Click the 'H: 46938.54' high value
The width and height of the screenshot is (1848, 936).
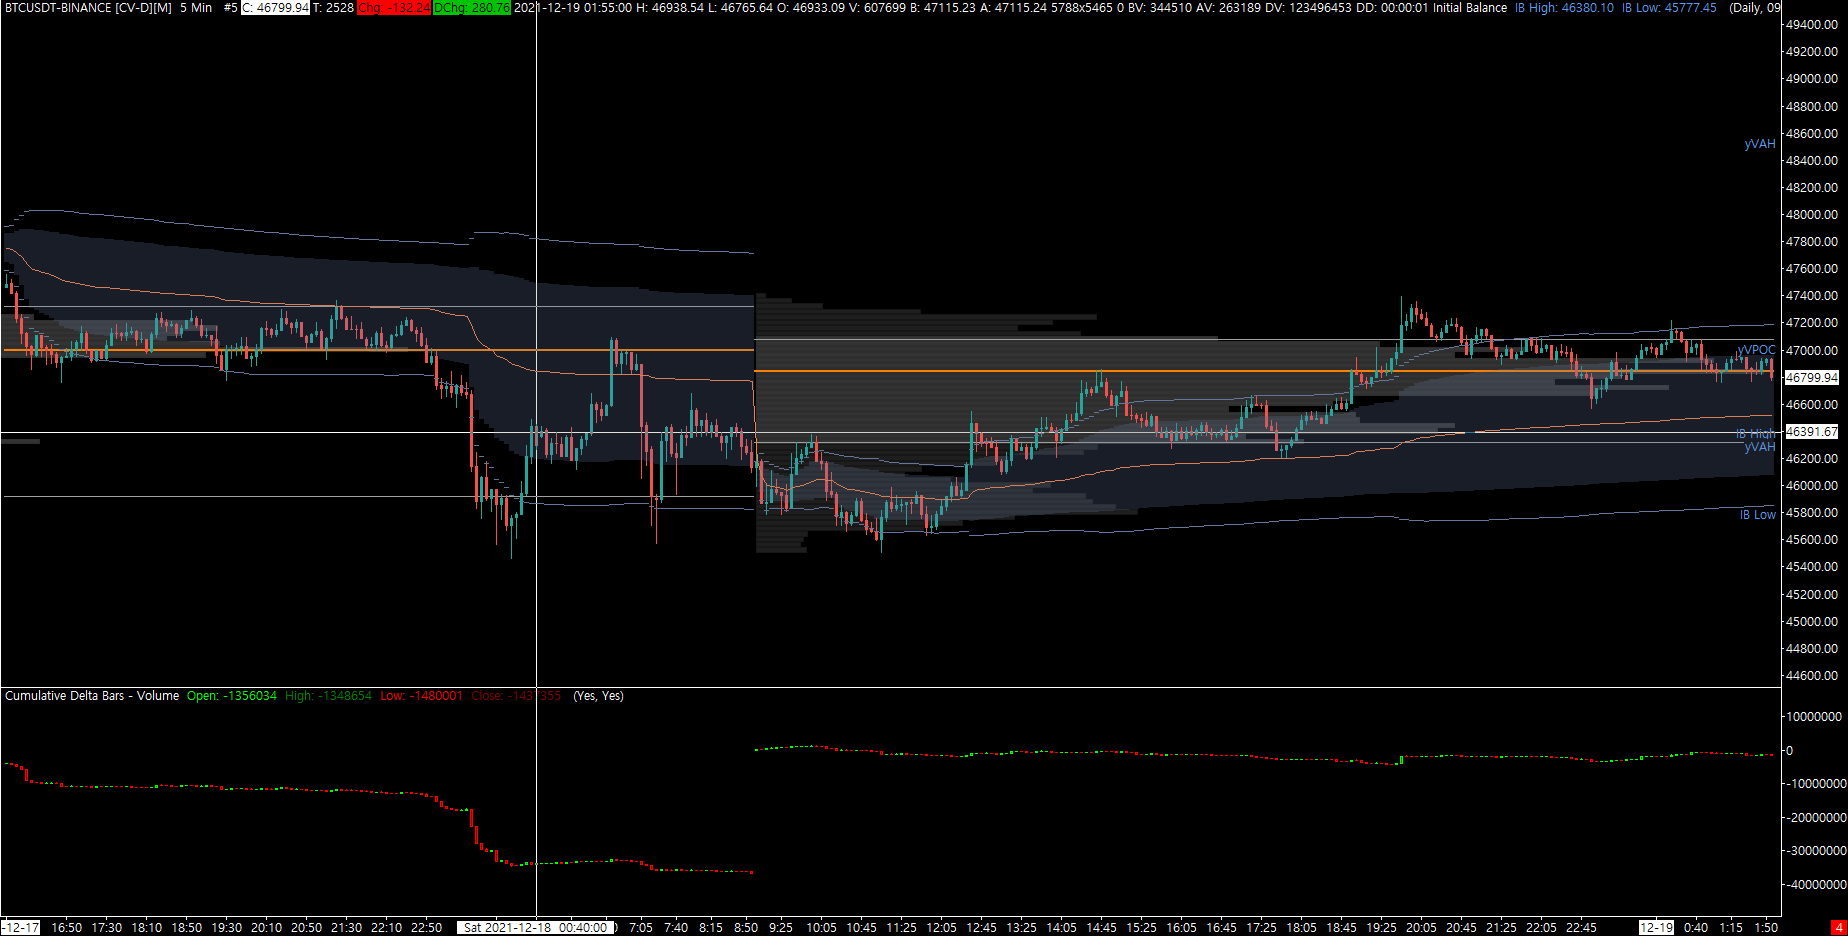(x=670, y=7)
